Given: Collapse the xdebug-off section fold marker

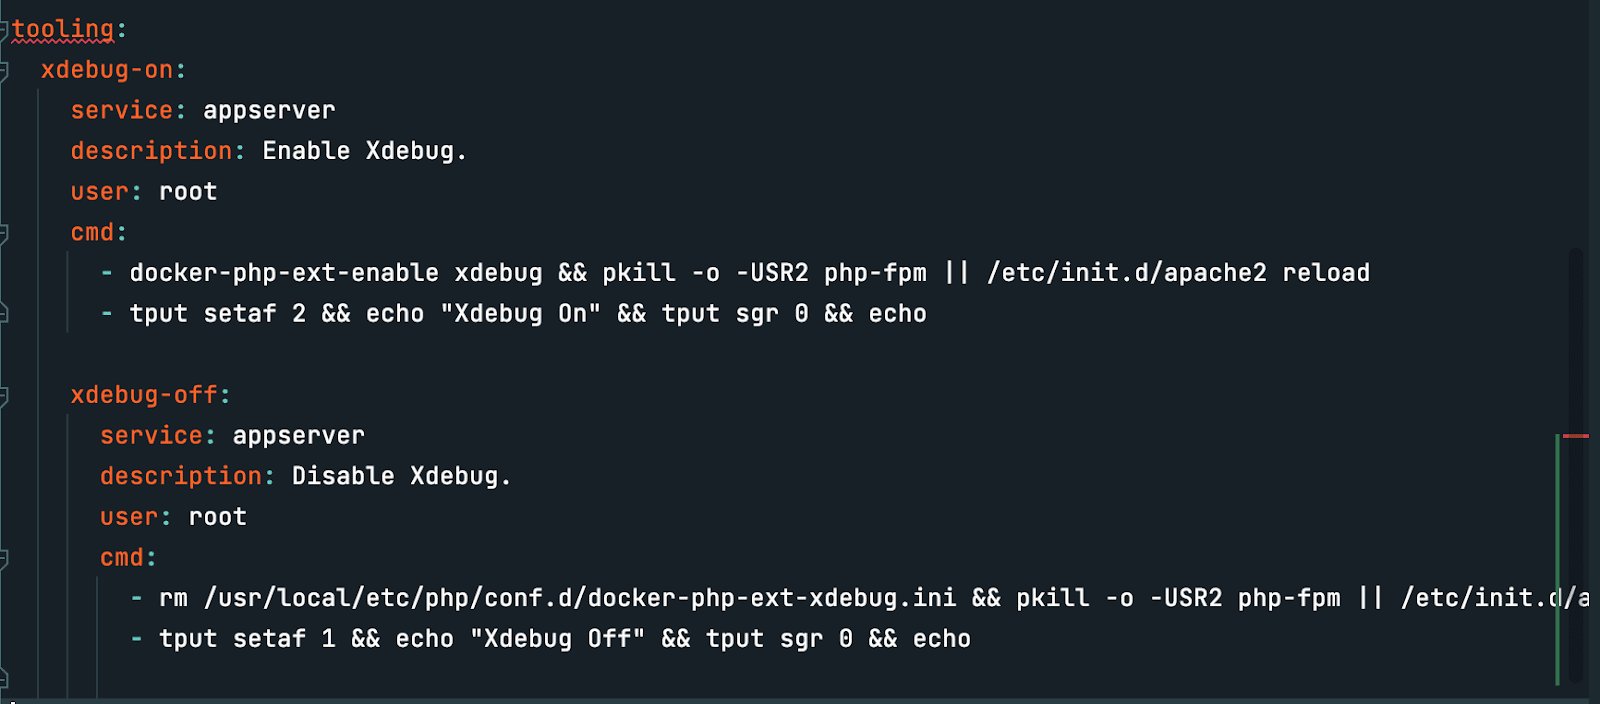Looking at the screenshot, I should tap(4, 396).
